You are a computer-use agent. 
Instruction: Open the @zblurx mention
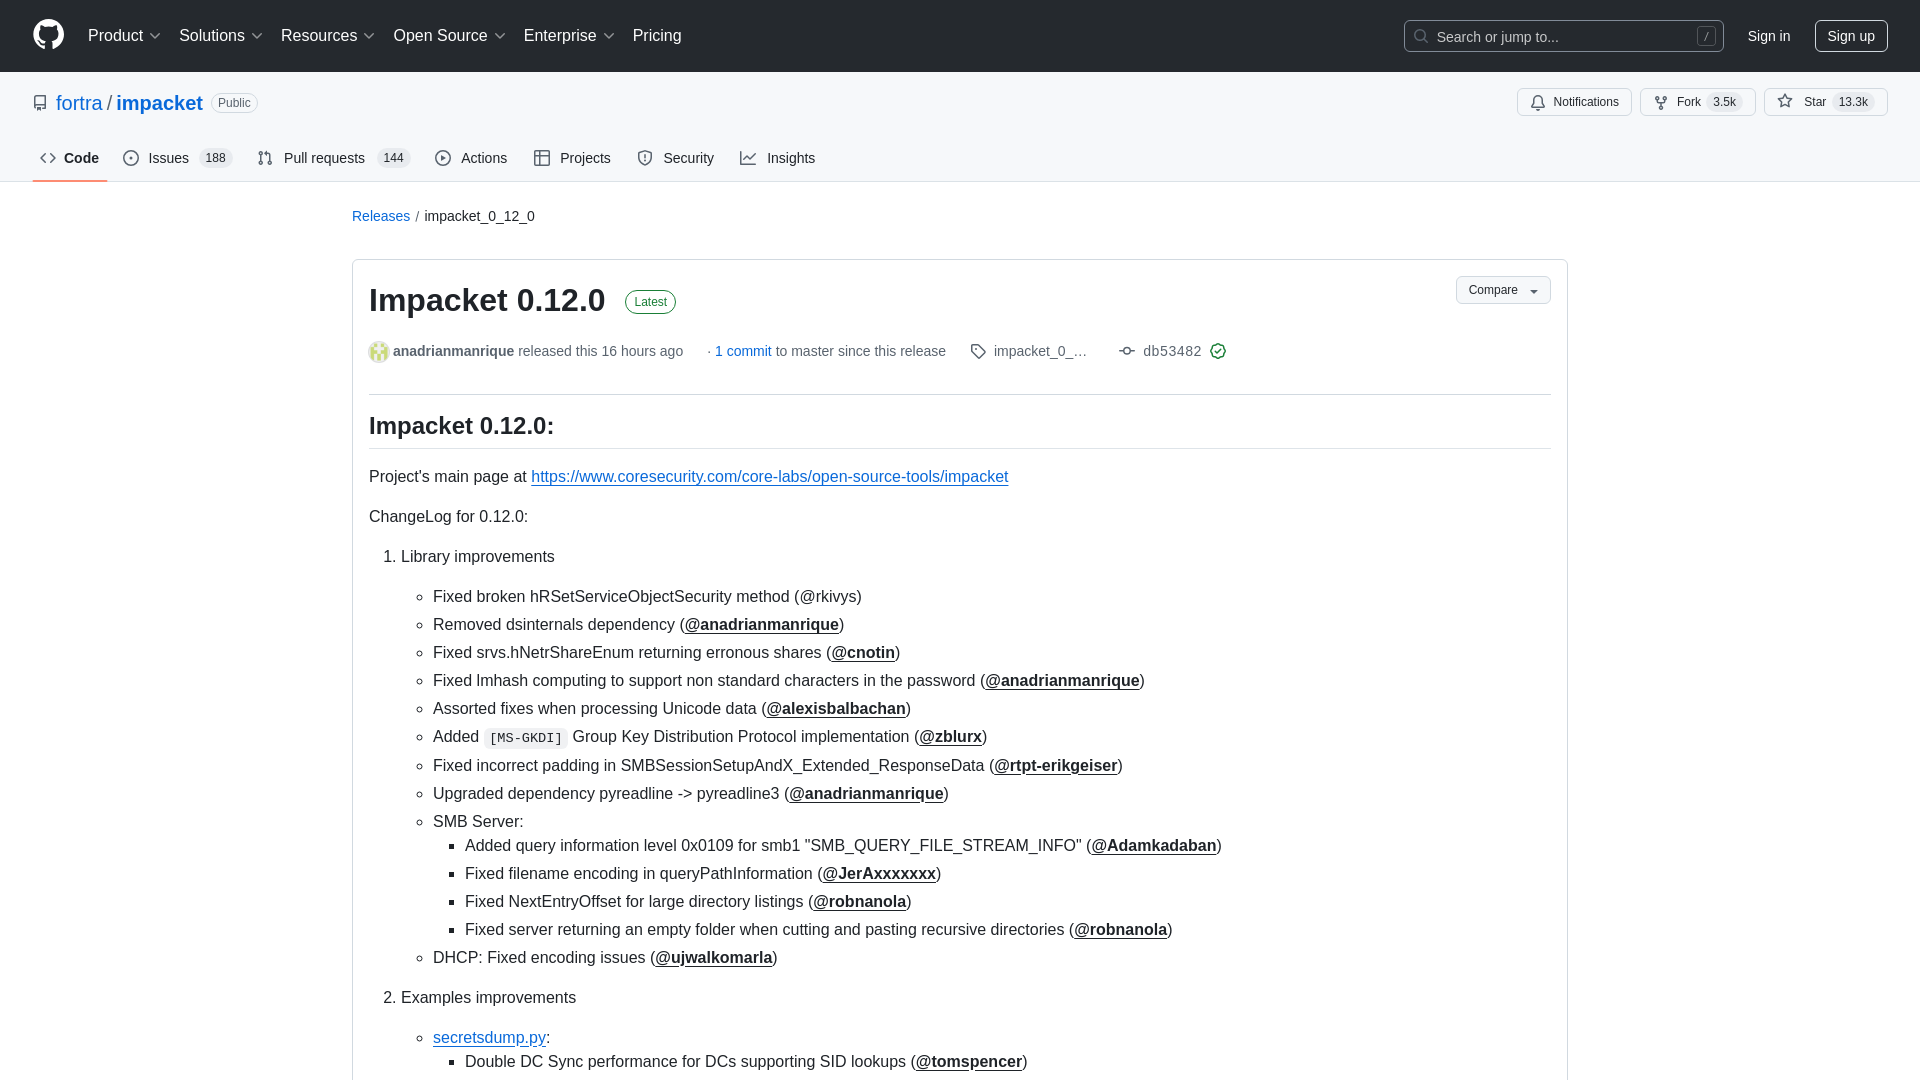950,737
